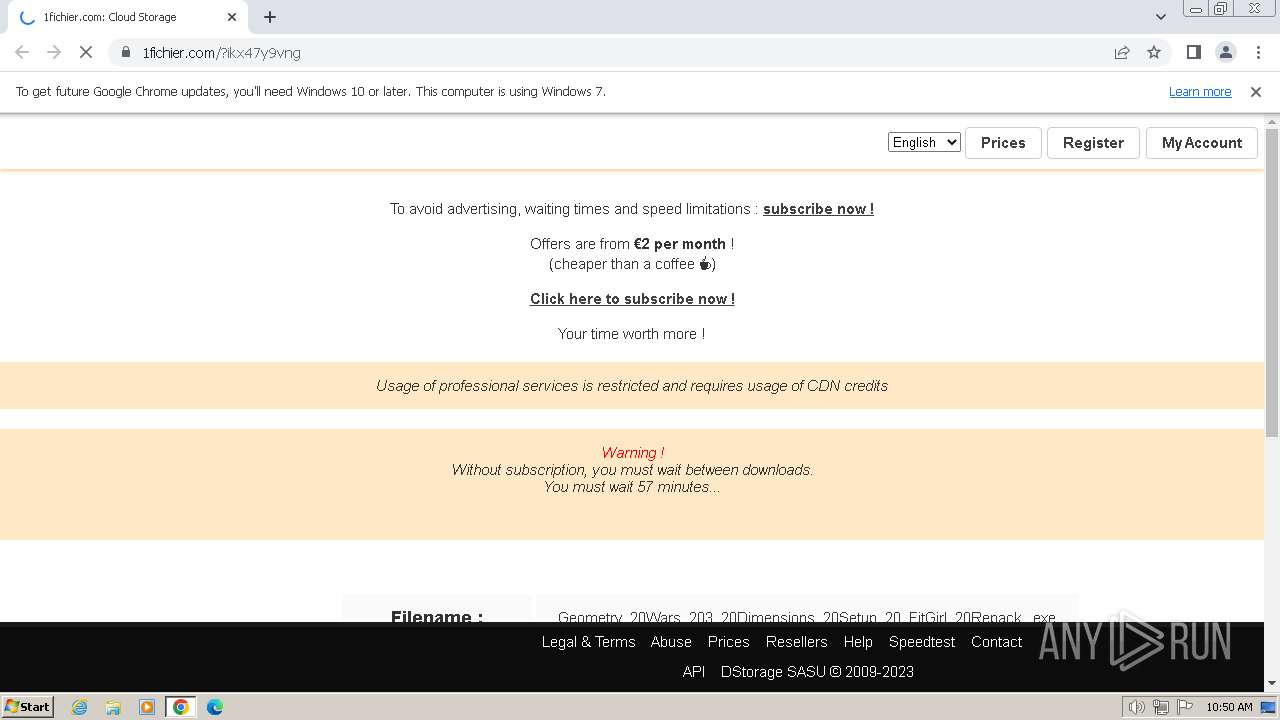Bookmark this tab with the star icon
The image size is (1280, 720).
(1154, 52)
